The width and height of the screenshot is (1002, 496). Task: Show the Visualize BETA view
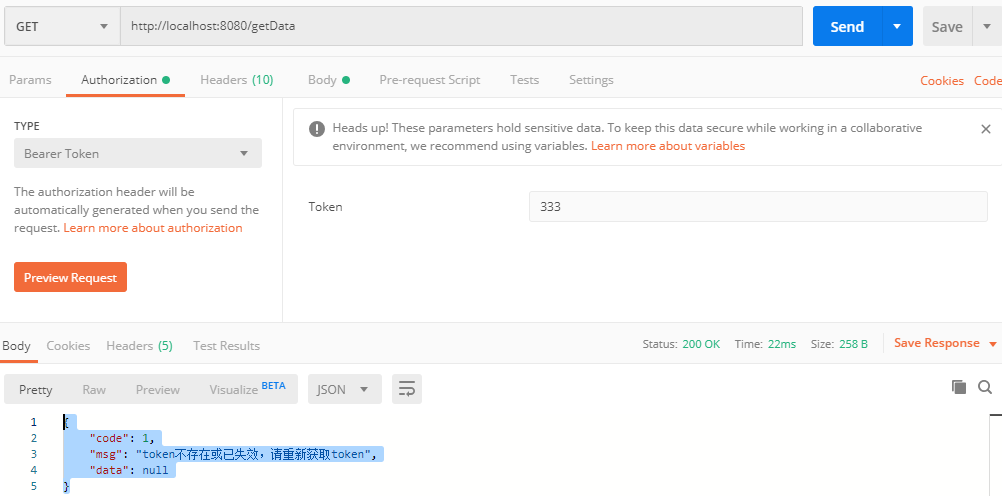click(247, 389)
